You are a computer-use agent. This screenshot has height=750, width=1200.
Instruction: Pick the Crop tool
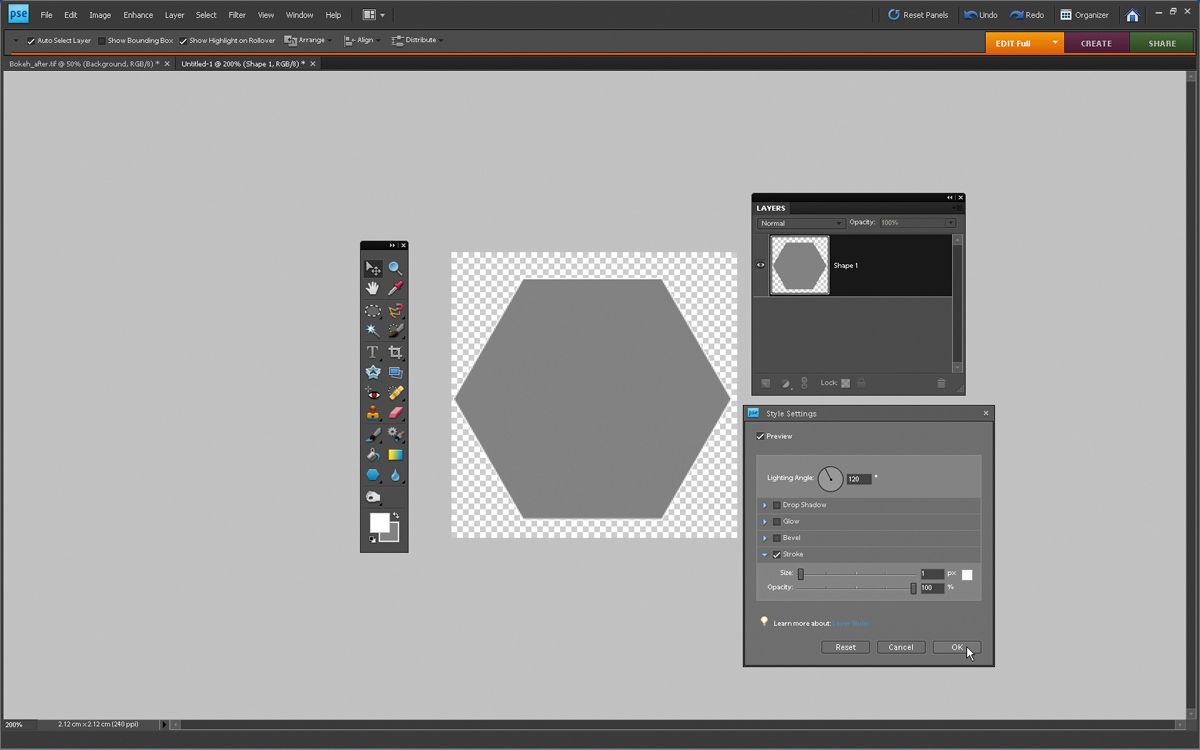click(396, 352)
